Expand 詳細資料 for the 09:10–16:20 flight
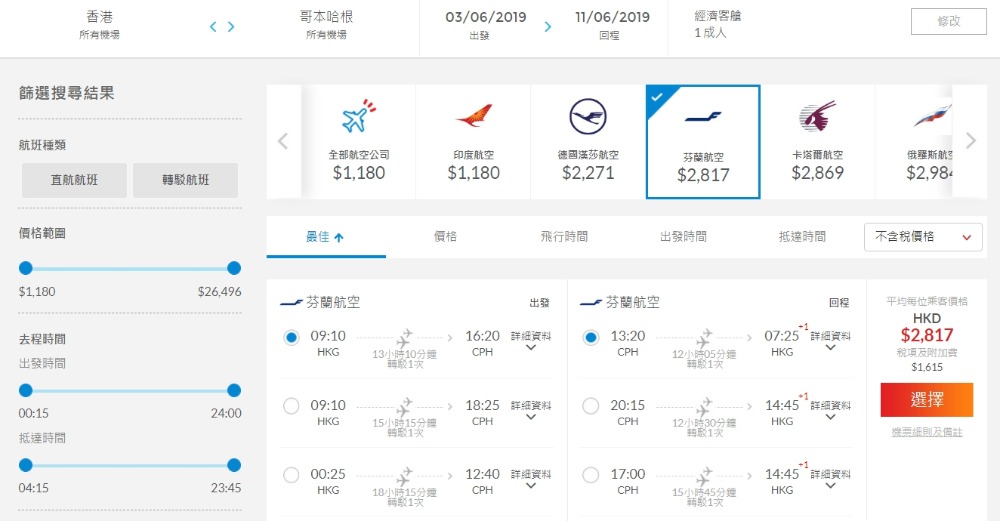The image size is (1000, 521). click(531, 342)
